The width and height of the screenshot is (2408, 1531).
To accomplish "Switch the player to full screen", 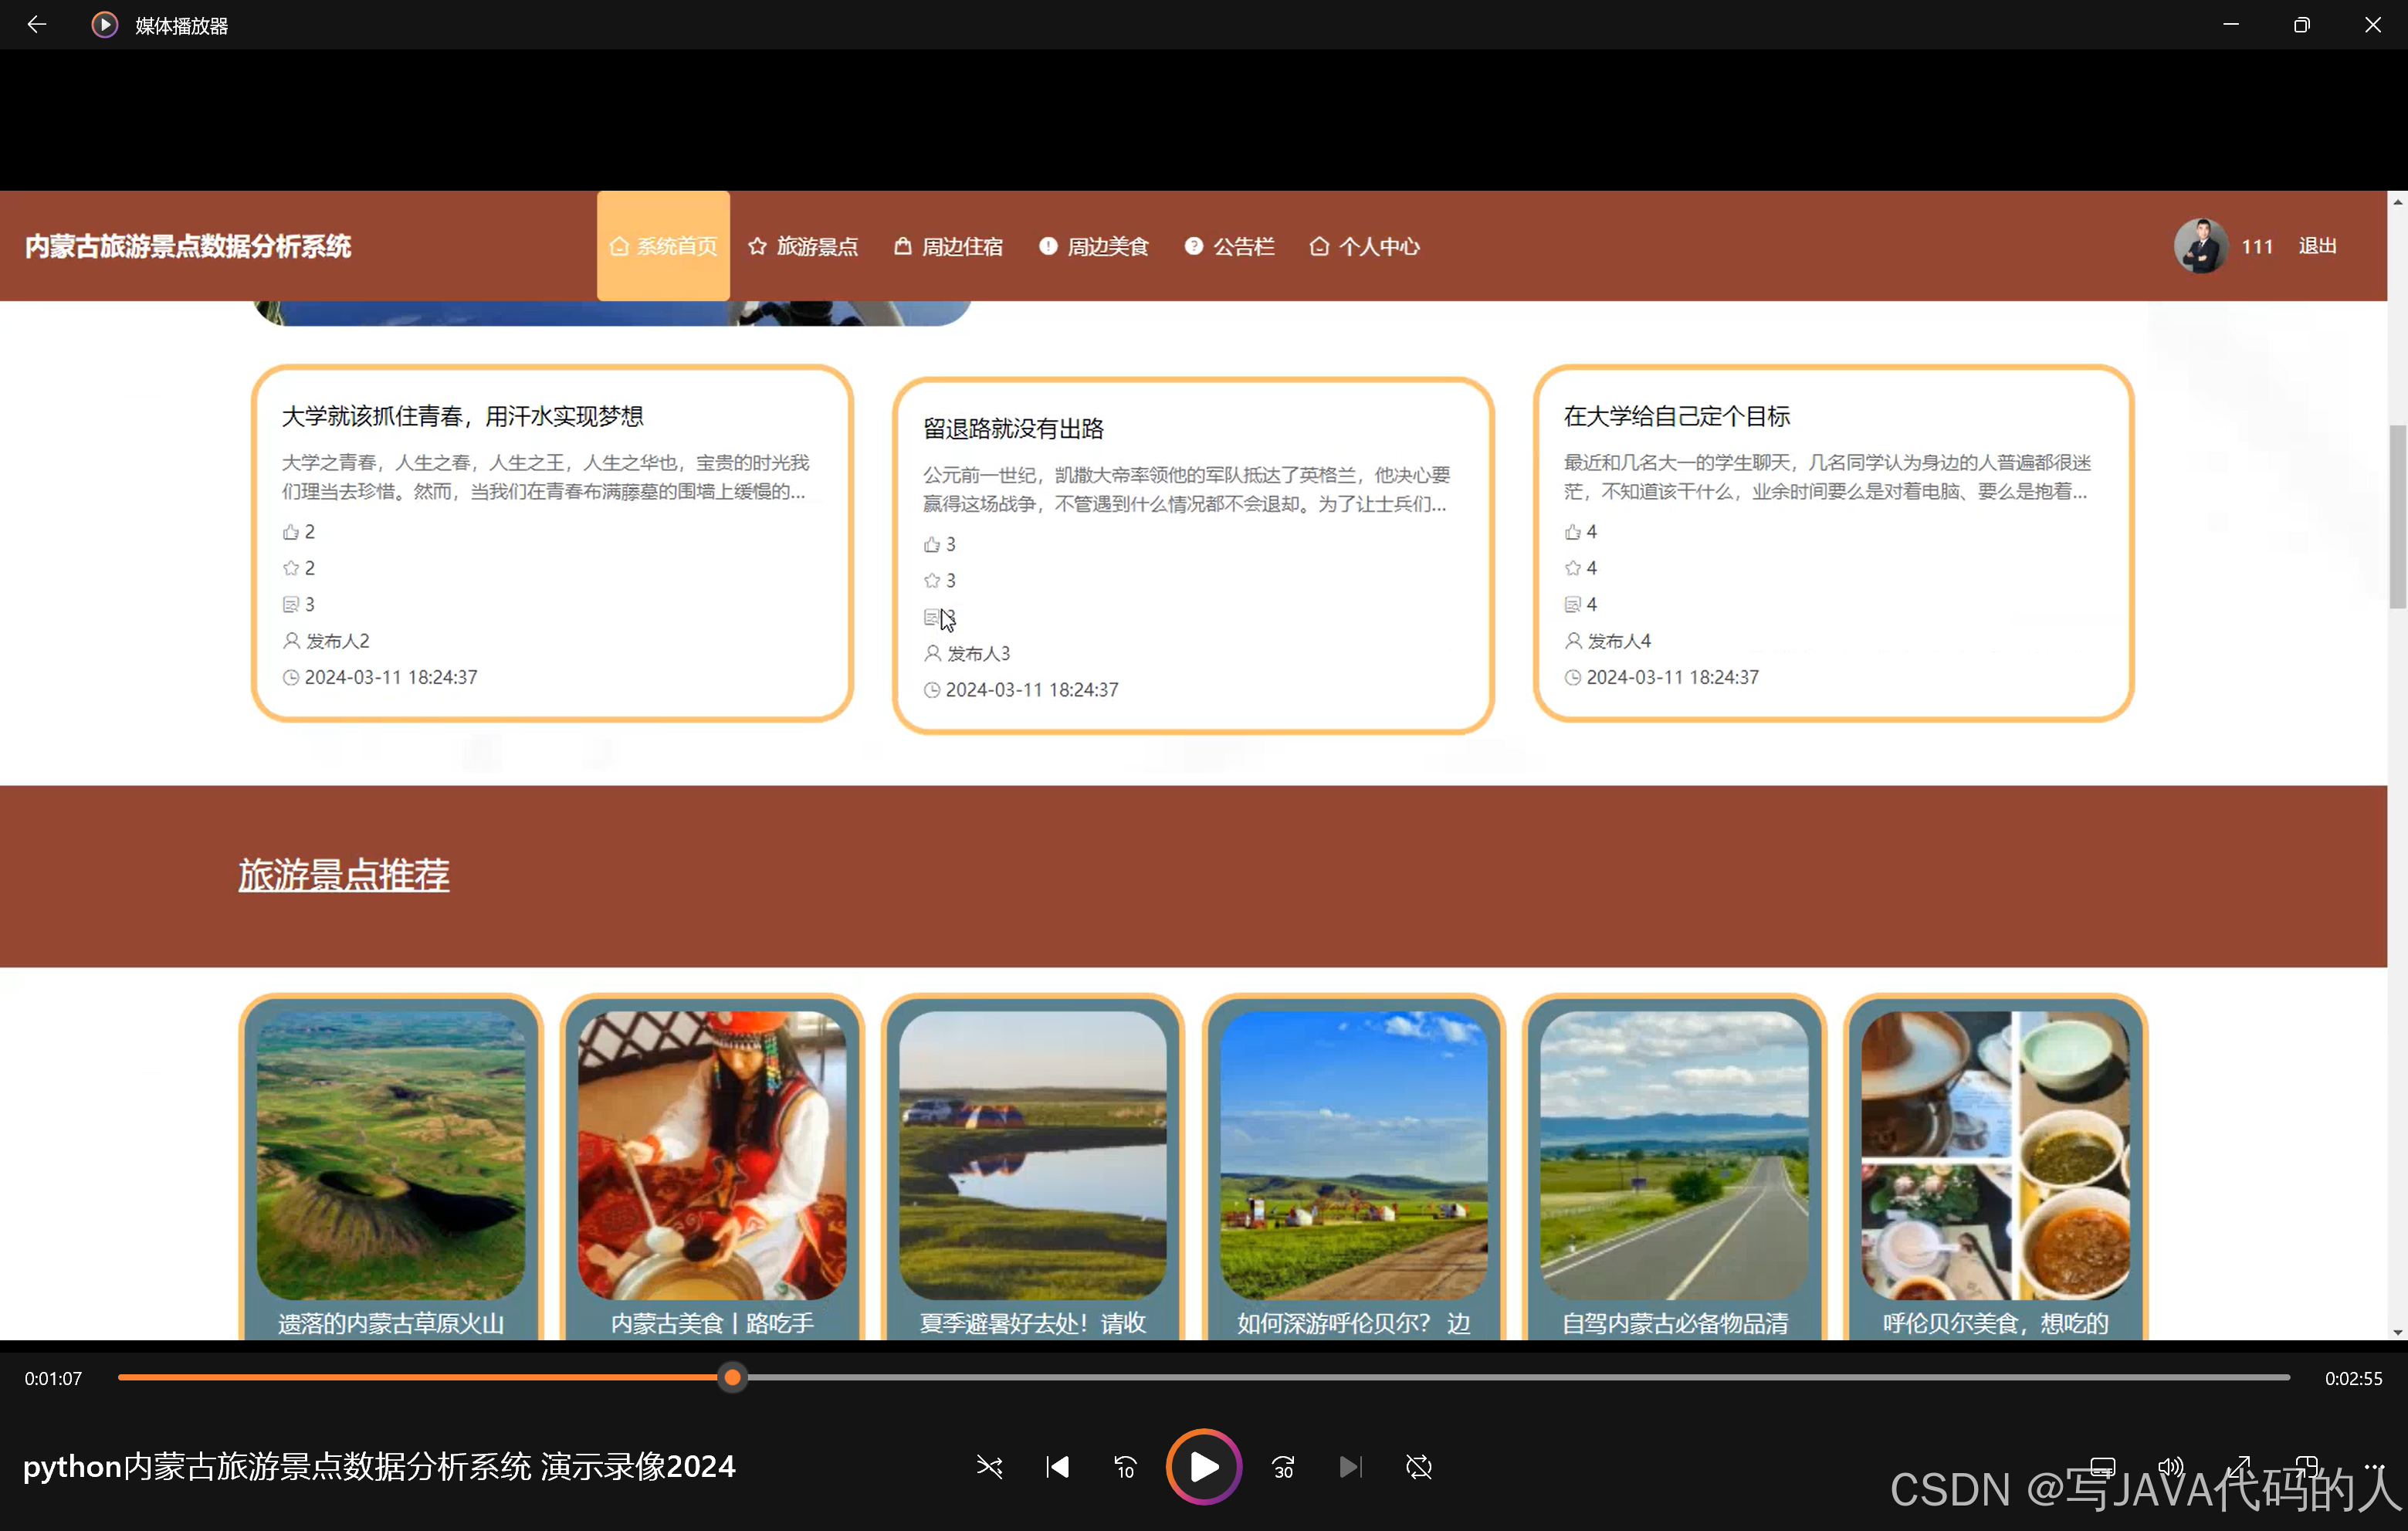I will 2238,1467.
